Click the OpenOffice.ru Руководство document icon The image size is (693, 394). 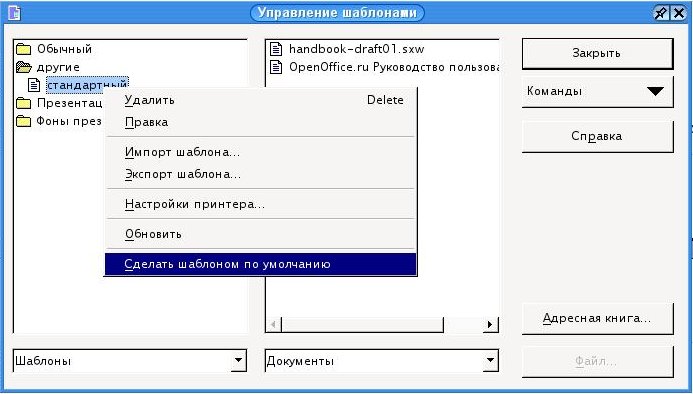pyautogui.click(x=276, y=67)
